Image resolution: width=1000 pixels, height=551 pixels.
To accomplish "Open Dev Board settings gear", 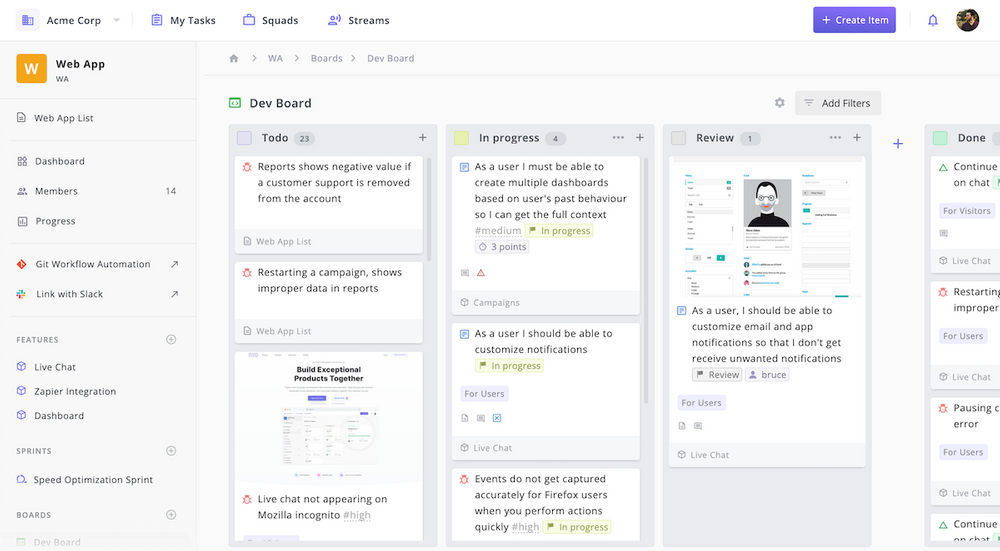I will [x=780, y=103].
